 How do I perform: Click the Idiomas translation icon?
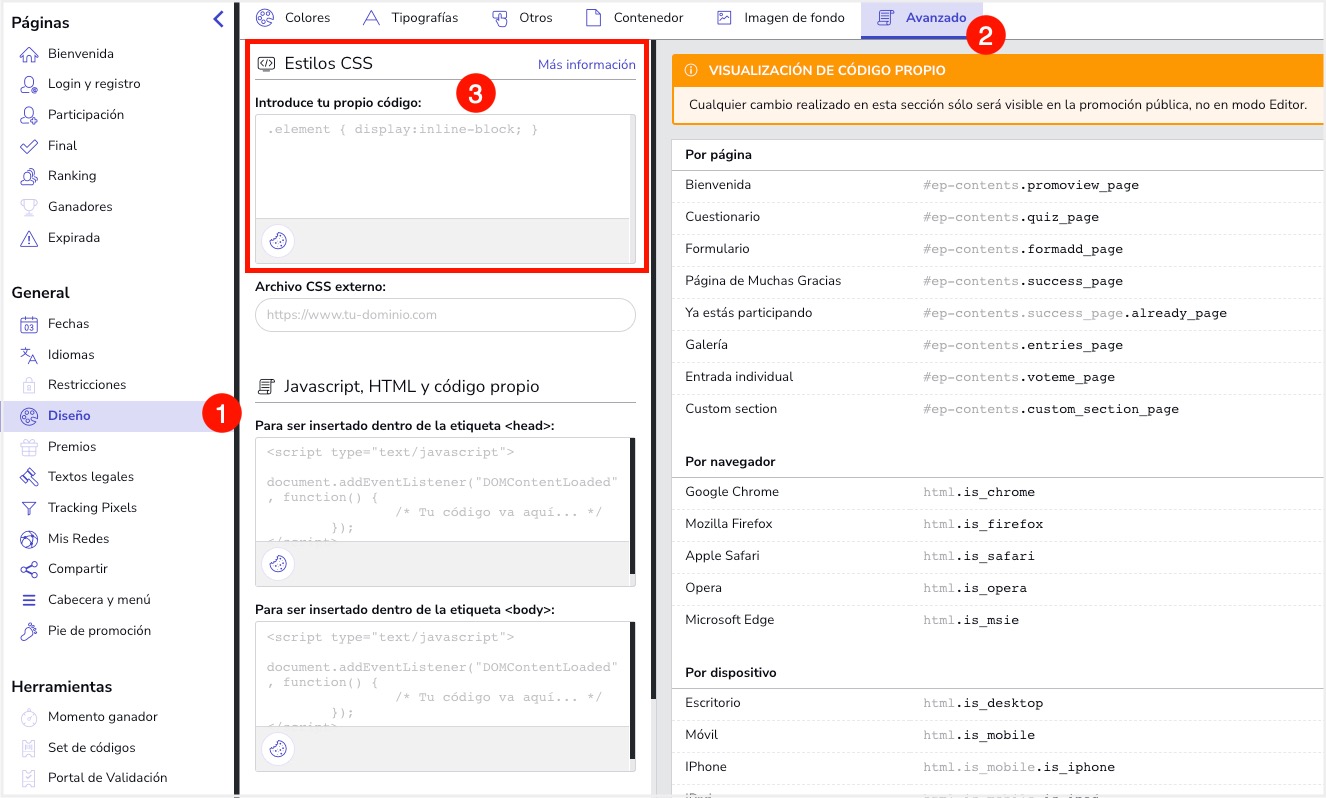point(29,355)
